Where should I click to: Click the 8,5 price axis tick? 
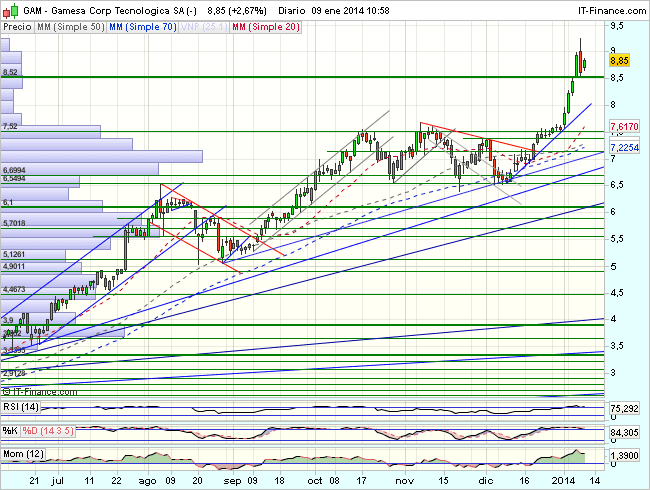pos(617,78)
